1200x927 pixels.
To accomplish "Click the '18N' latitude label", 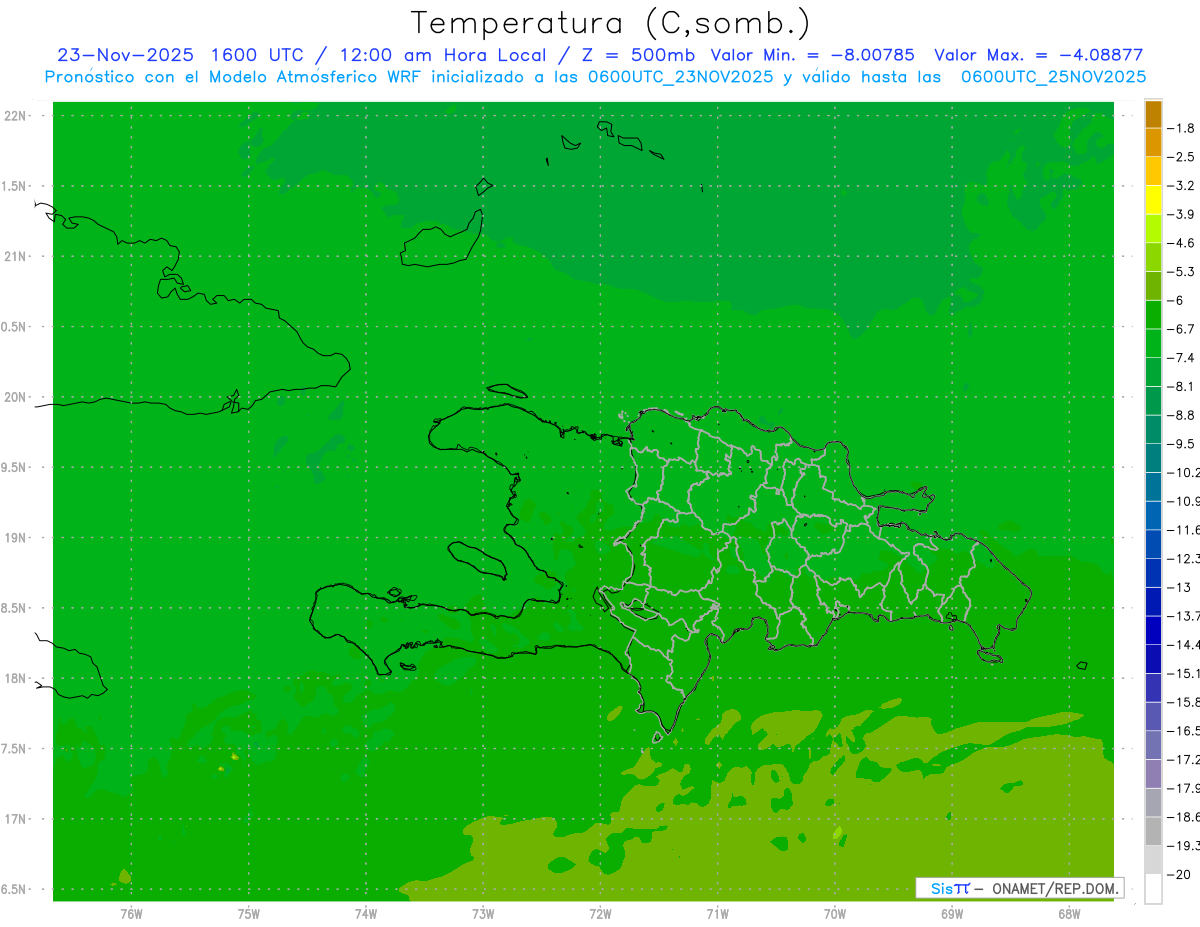I will tap(17, 678).
